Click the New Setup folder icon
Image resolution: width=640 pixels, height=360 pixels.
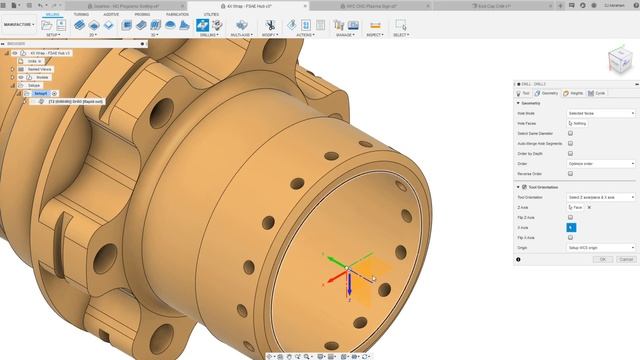[47, 25]
